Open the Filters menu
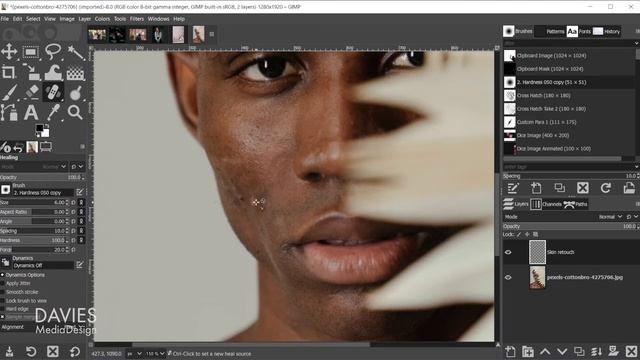Image resolution: width=640 pixels, height=360 pixels. click(x=137, y=19)
